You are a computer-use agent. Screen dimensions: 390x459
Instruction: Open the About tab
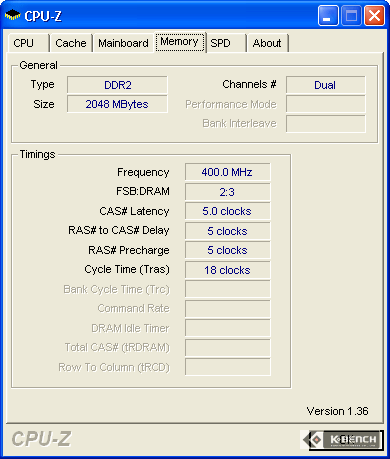[267, 43]
